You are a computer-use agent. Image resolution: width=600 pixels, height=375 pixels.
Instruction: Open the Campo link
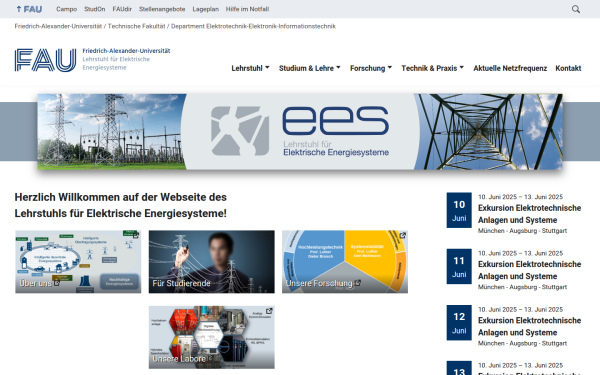[66, 9]
